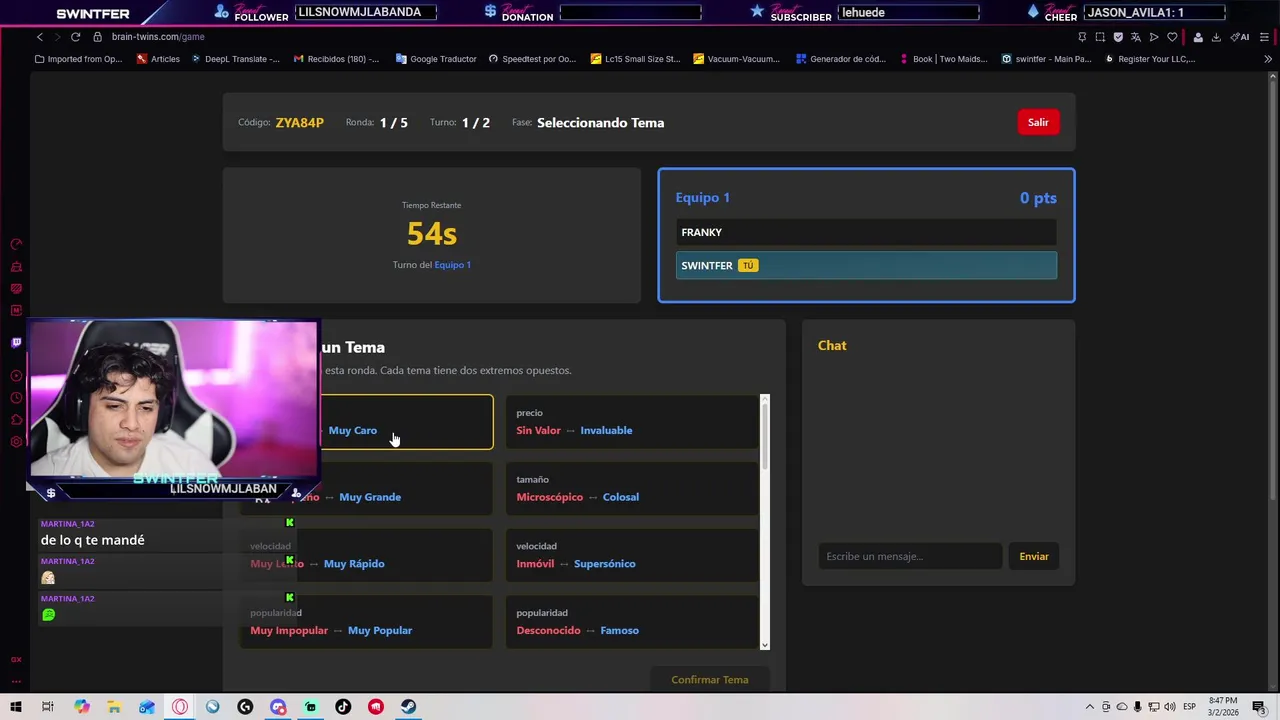Image resolution: width=1280 pixels, height=720 pixels.
Task: Click the red Salir button
Action: point(1038,122)
